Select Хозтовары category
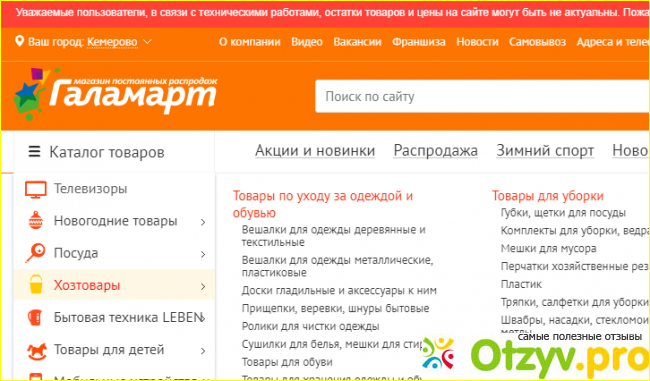 click(x=87, y=285)
